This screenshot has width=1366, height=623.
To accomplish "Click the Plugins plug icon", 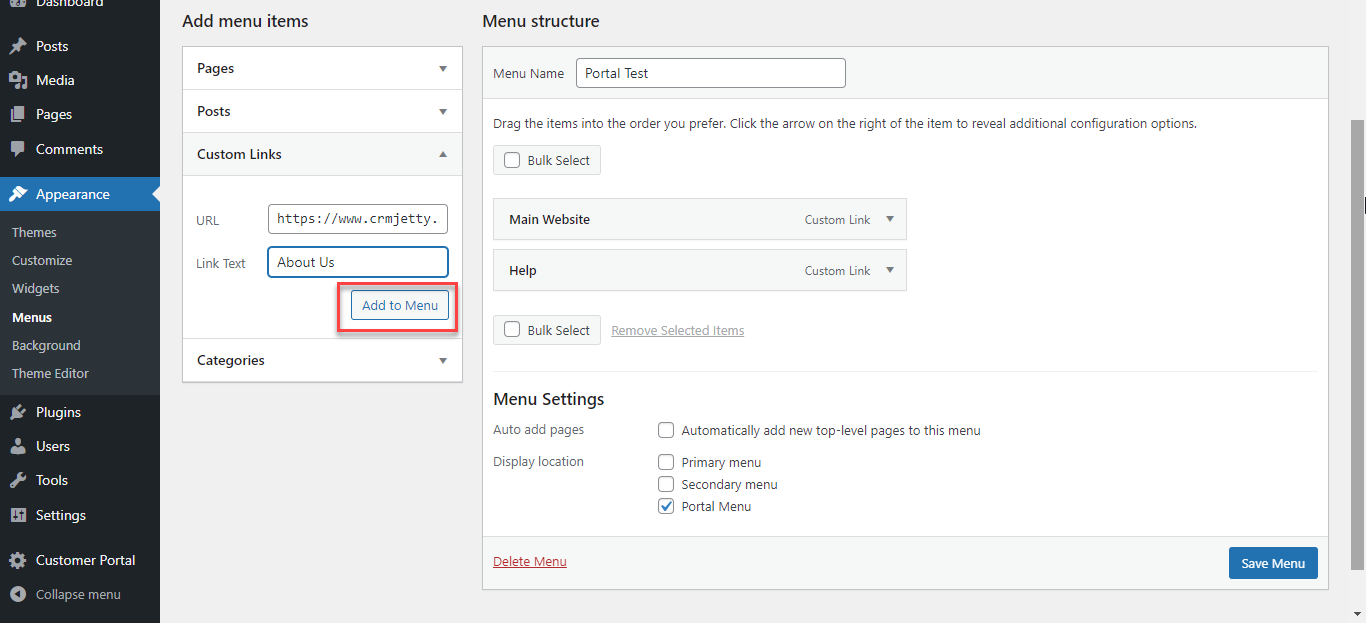I will point(18,412).
